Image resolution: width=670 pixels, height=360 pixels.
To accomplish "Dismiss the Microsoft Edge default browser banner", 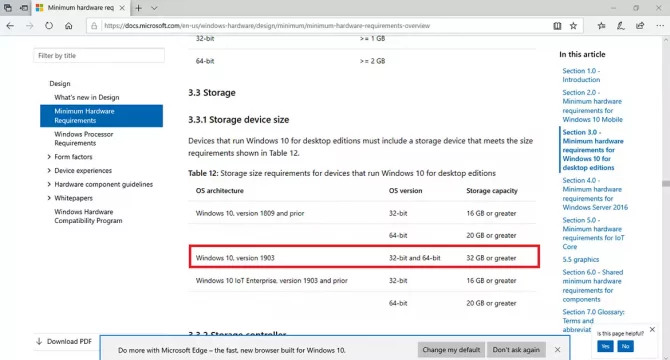I will click(557, 350).
